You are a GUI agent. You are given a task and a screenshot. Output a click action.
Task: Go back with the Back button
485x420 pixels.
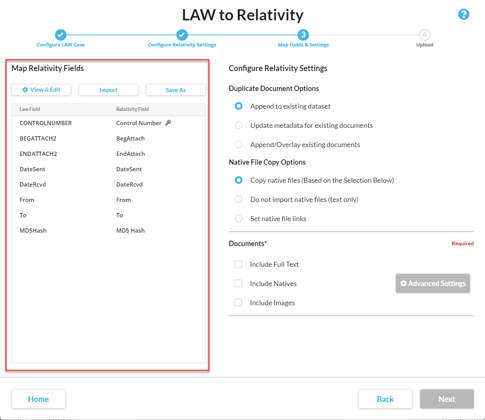coord(385,399)
